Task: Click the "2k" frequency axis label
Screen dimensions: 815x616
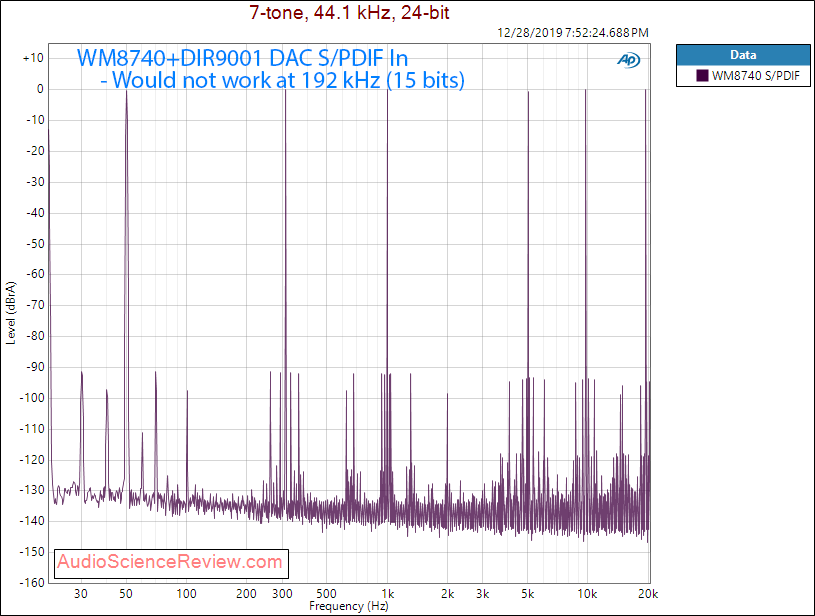Action: click(x=448, y=594)
